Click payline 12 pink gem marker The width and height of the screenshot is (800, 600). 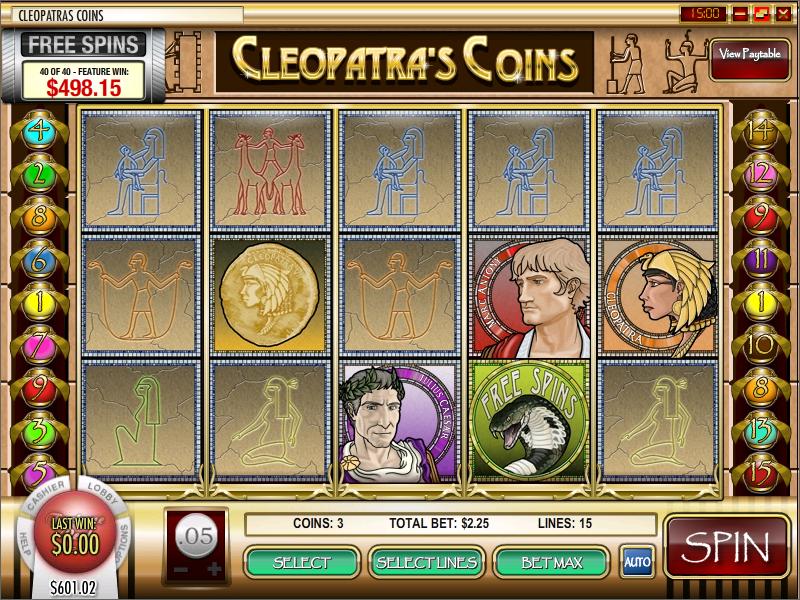pyautogui.click(x=760, y=174)
